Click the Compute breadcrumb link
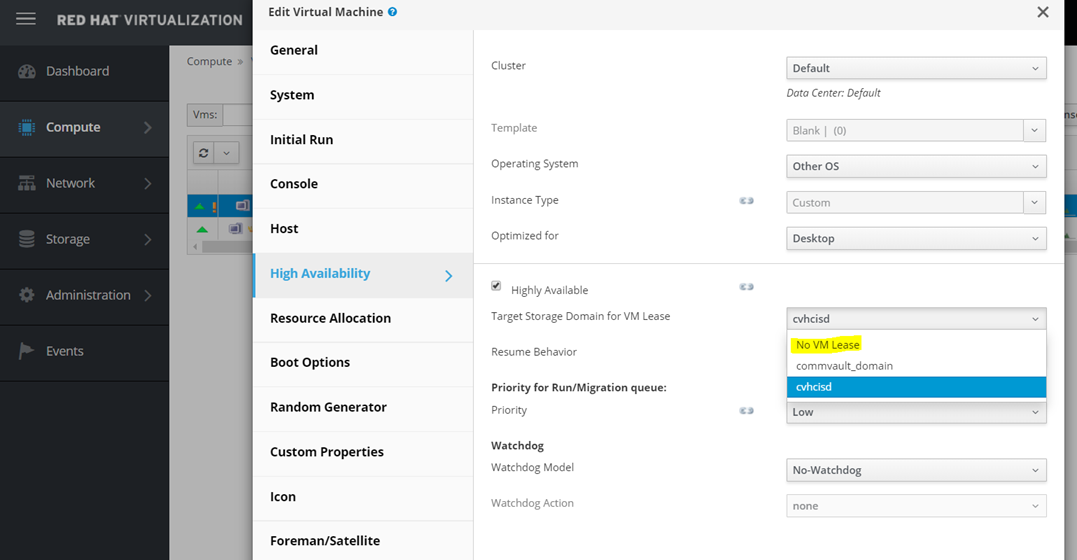This screenshot has width=1077, height=560. coord(209,61)
